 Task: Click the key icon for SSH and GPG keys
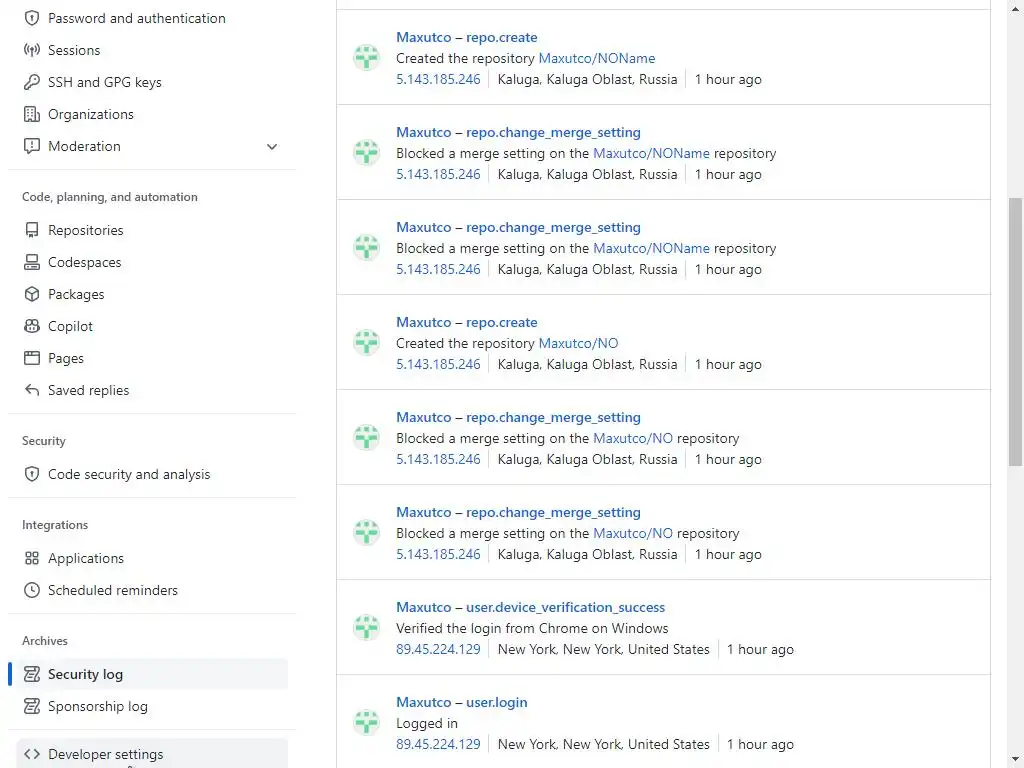[x=32, y=82]
